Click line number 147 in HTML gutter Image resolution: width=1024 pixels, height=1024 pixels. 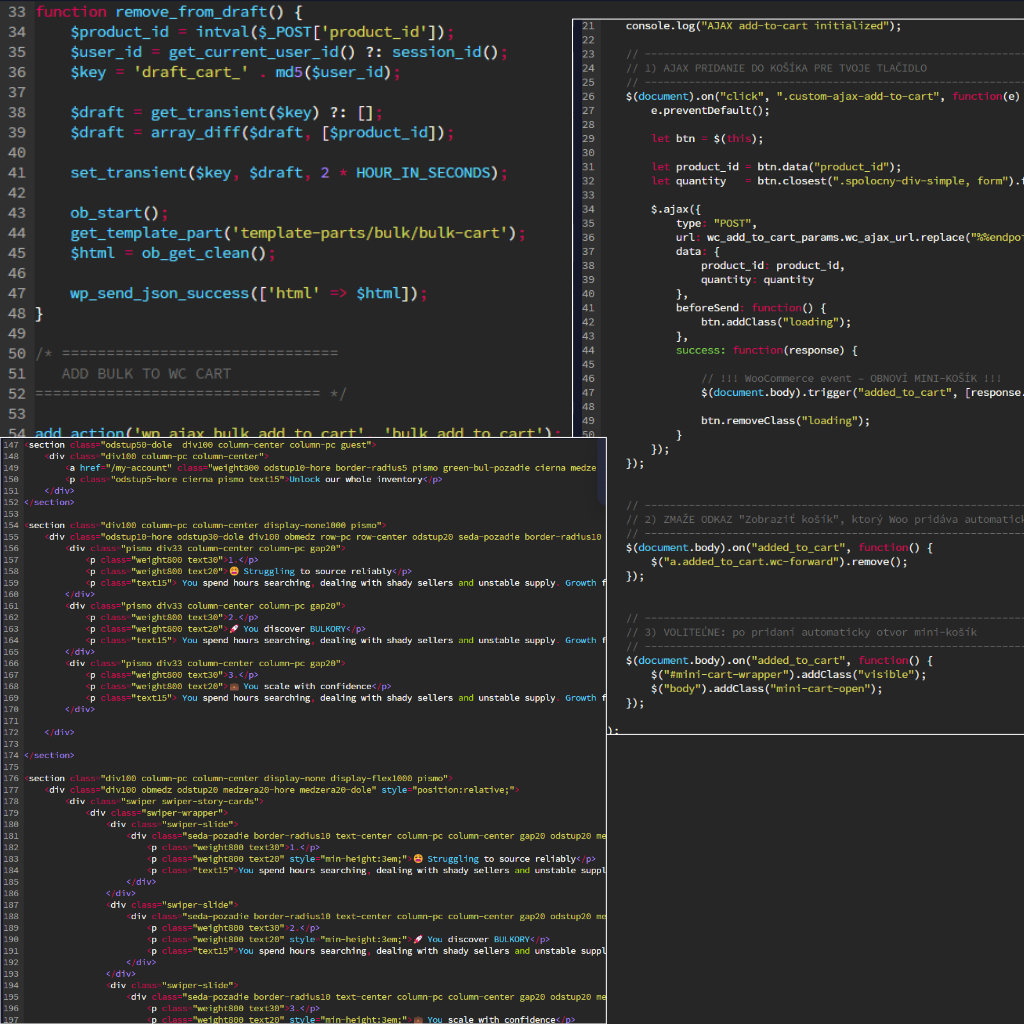point(12,444)
